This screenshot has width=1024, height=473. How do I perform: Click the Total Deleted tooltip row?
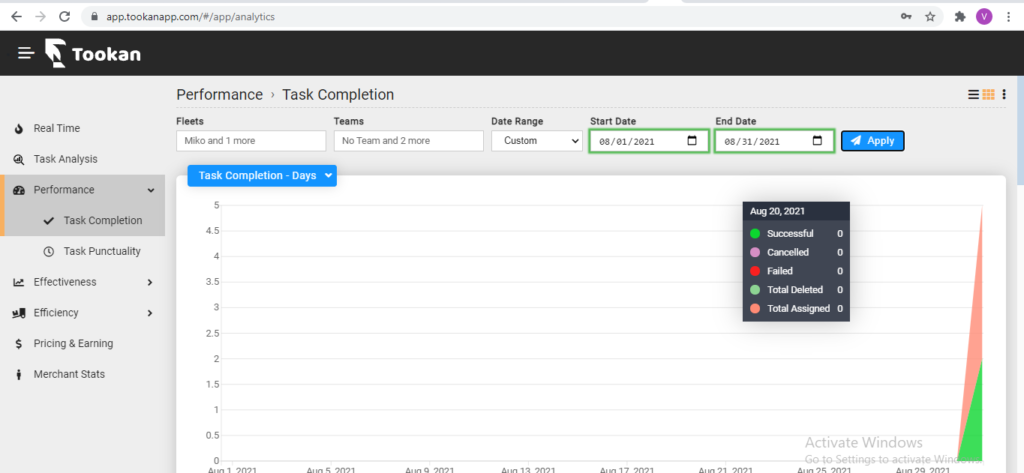[x=796, y=290]
